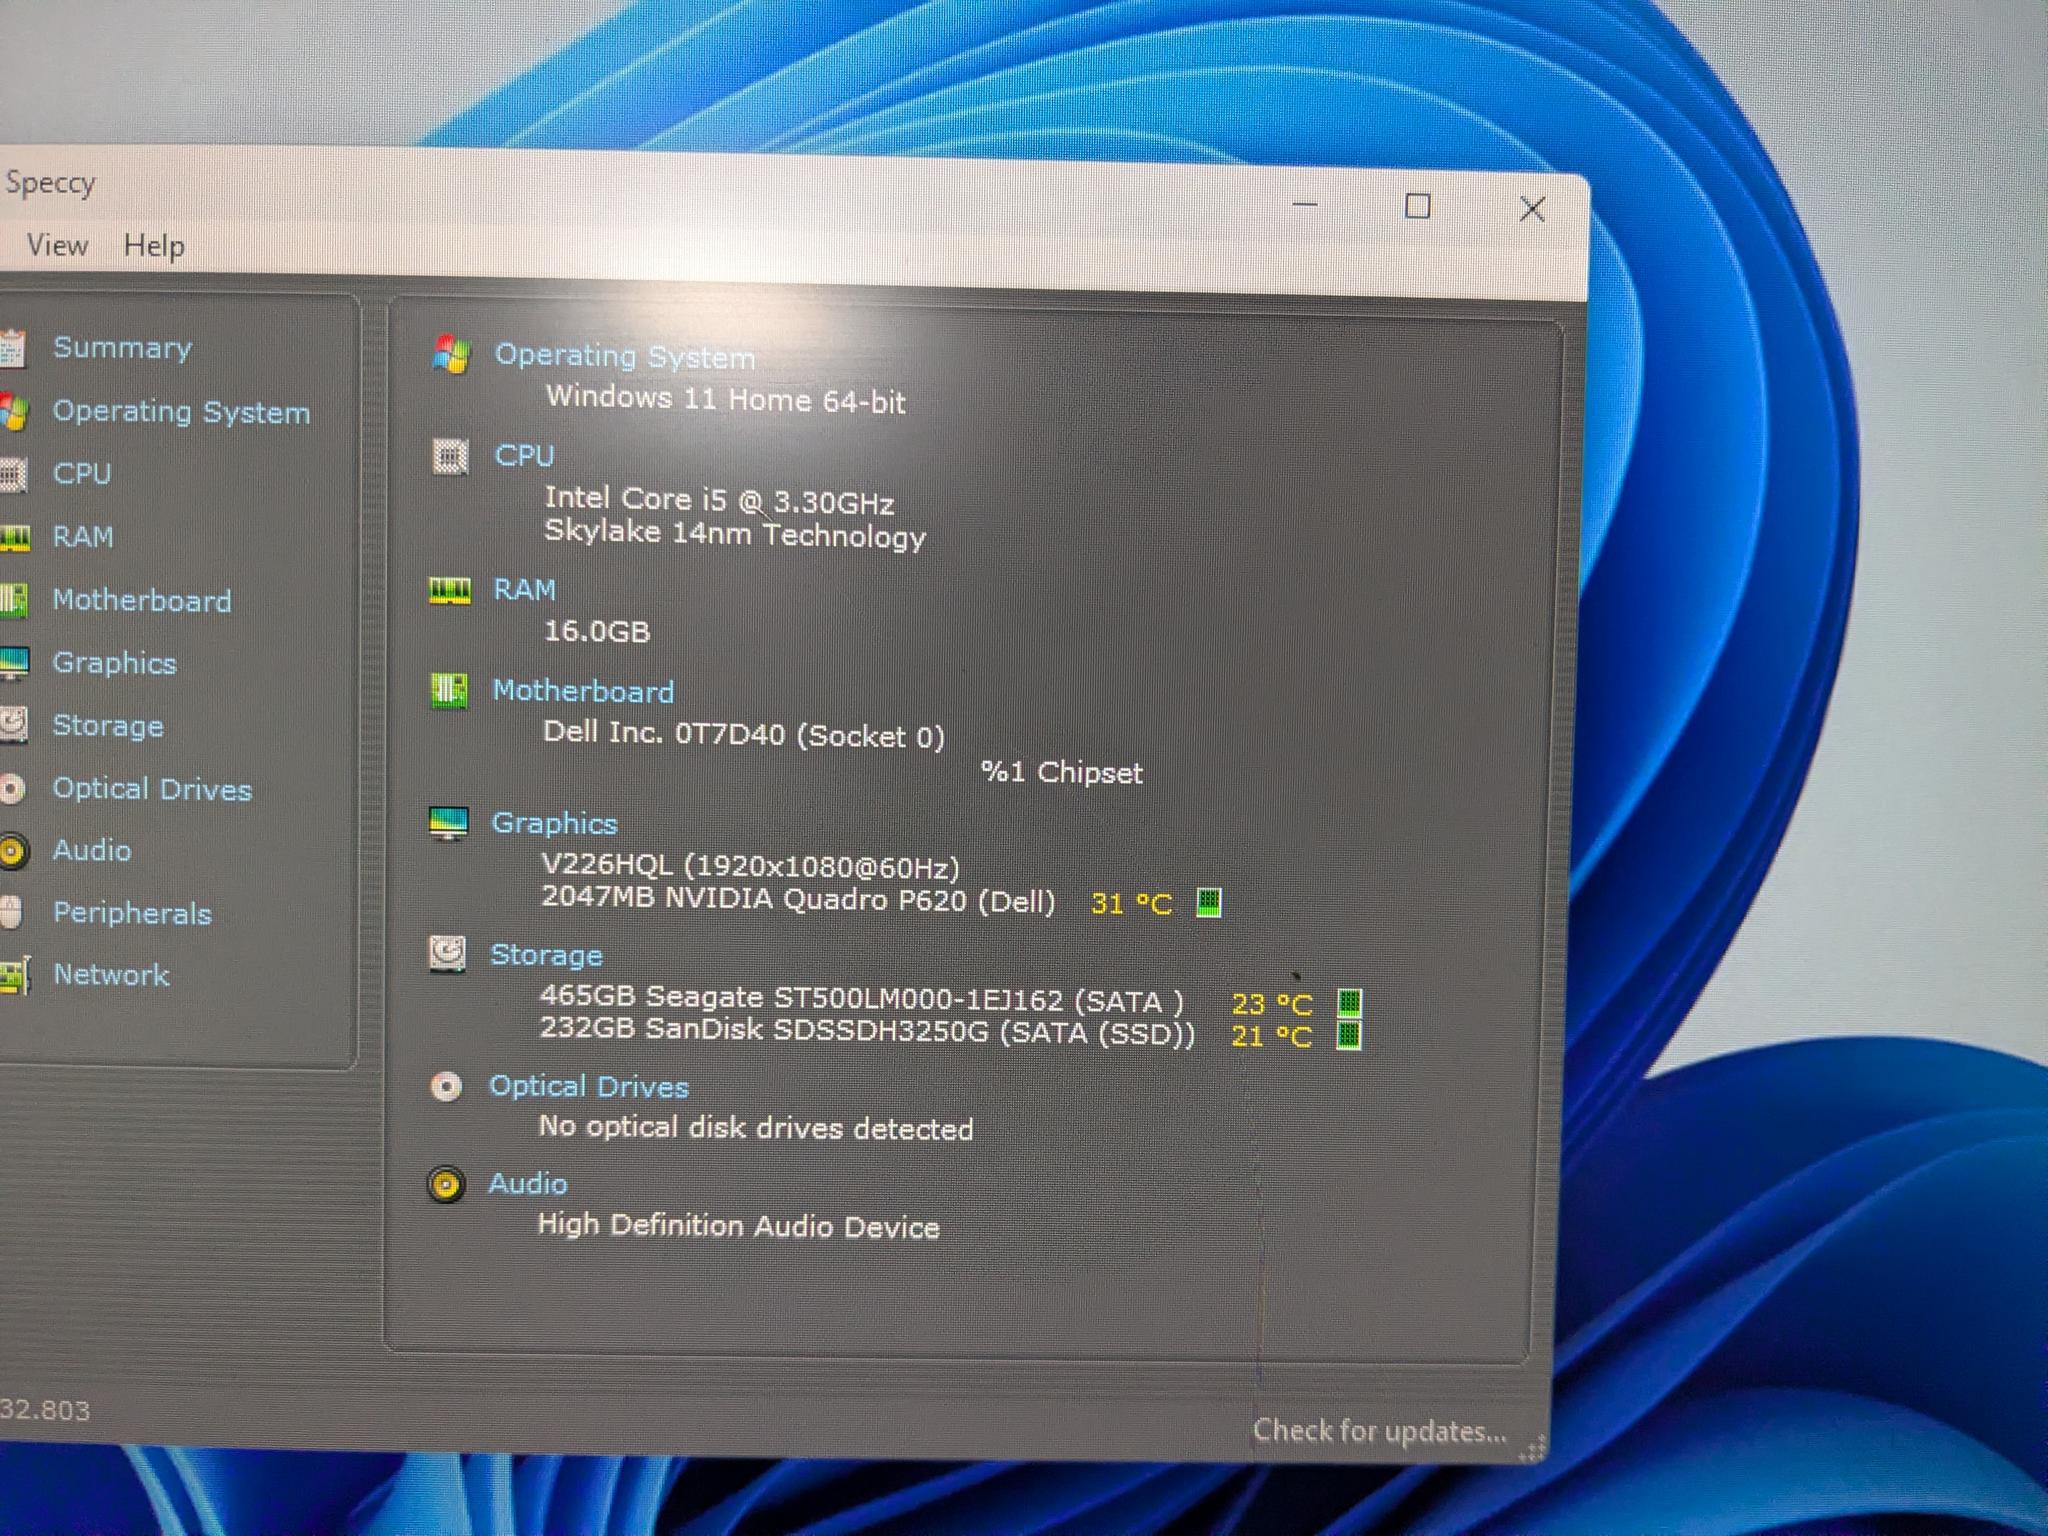
Task: Click the green temperature indicator next to 31 °C
Action: pos(1209,903)
